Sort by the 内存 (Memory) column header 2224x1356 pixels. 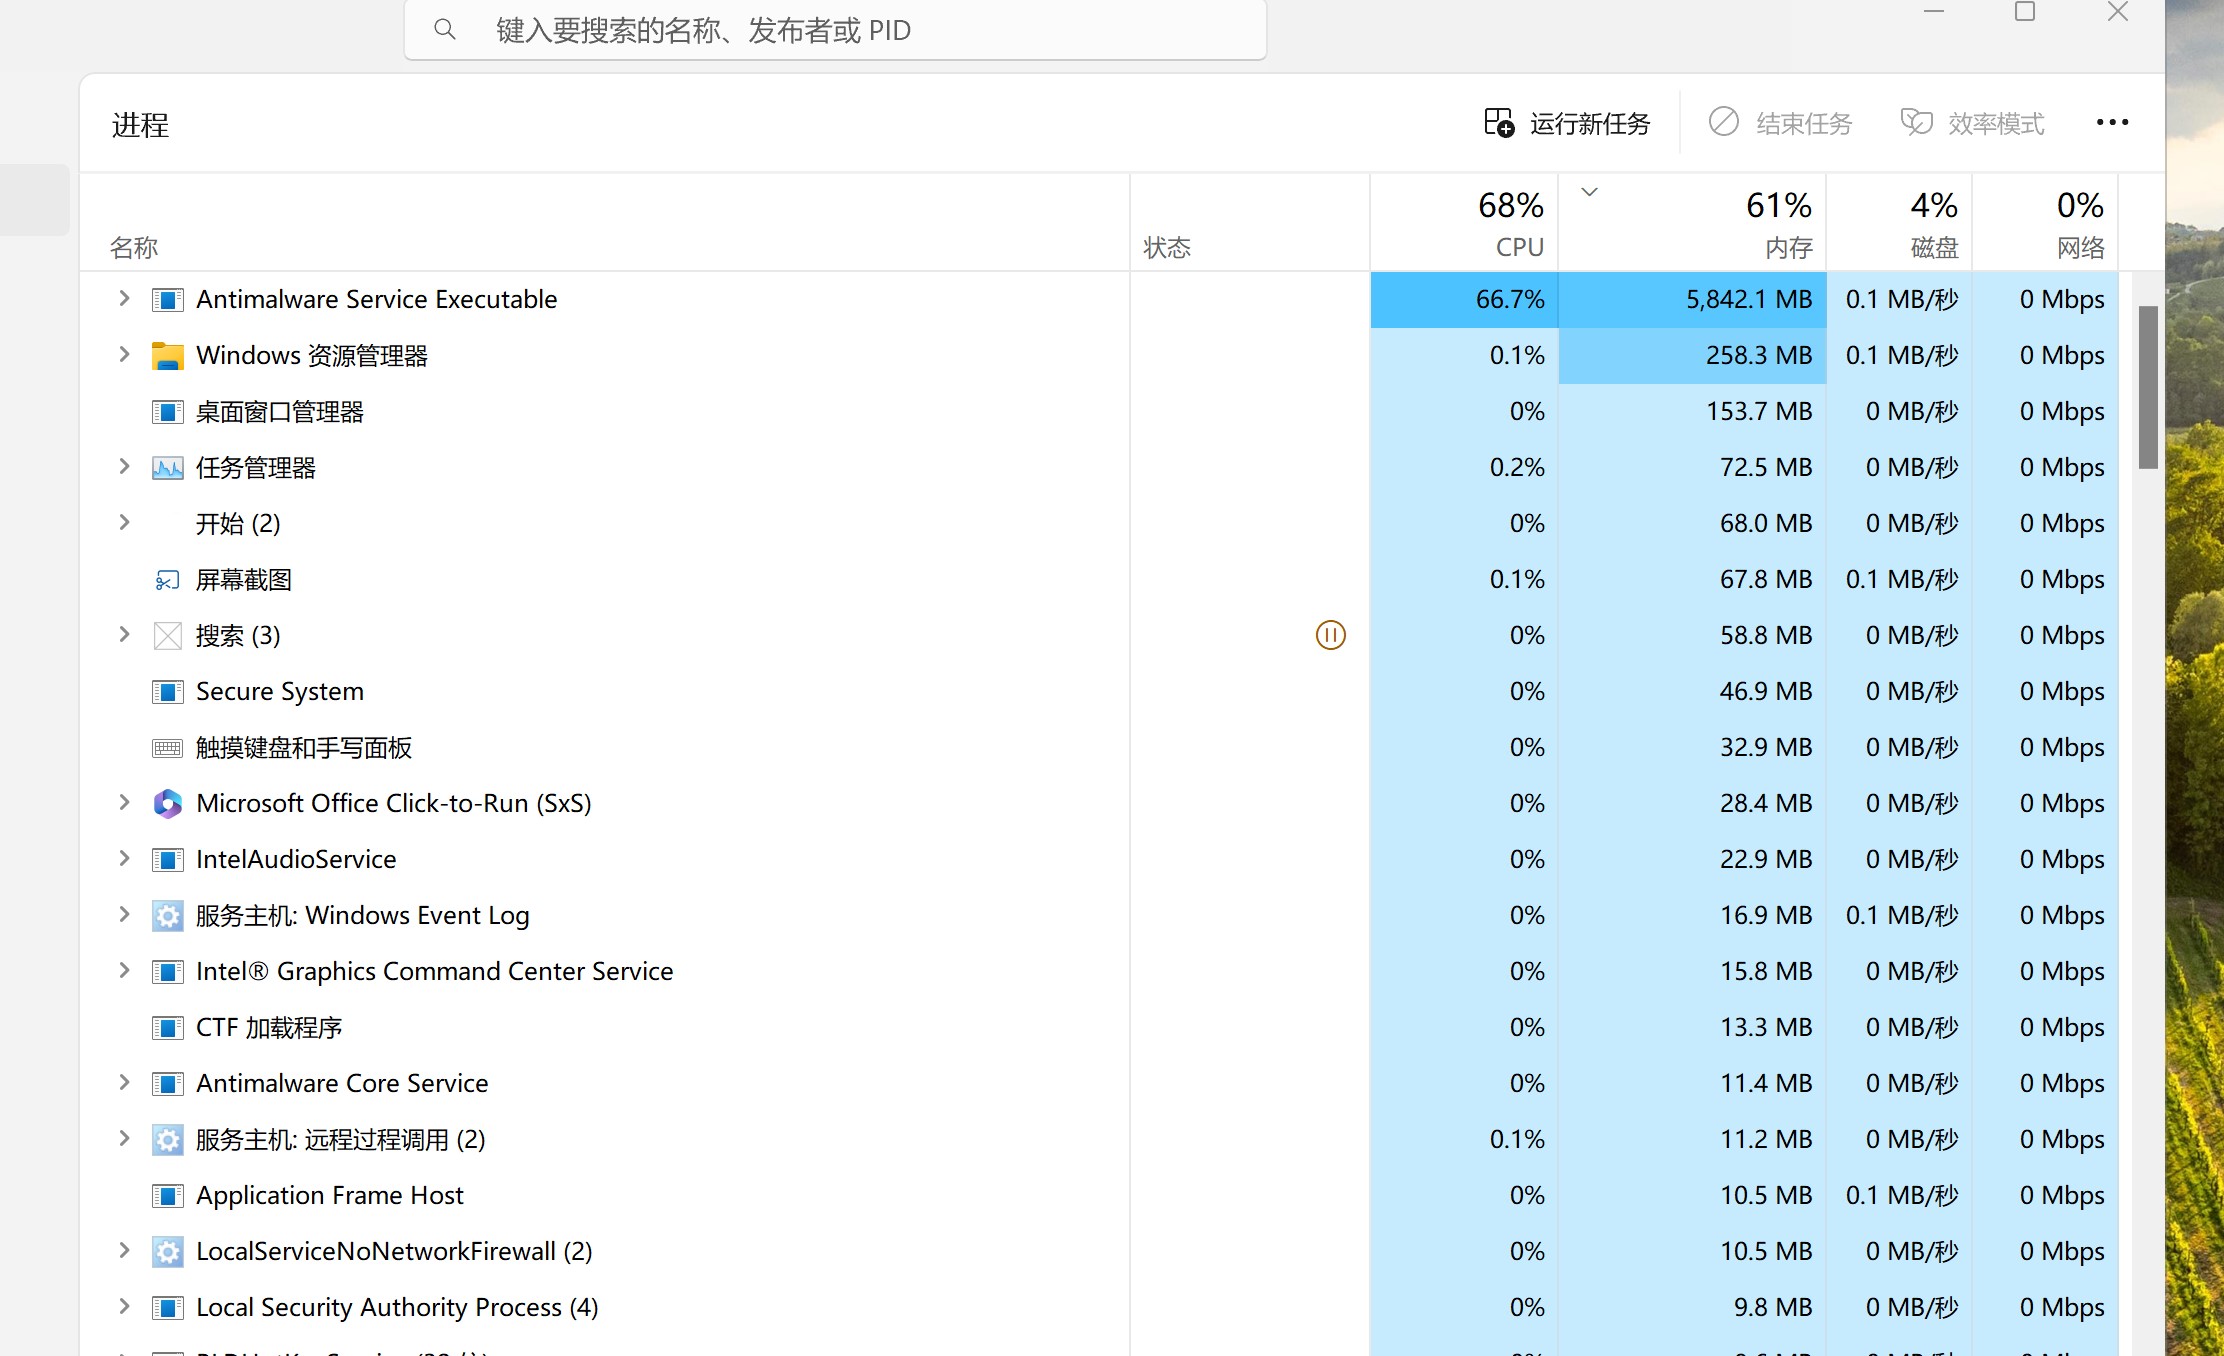pyautogui.click(x=1692, y=223)
